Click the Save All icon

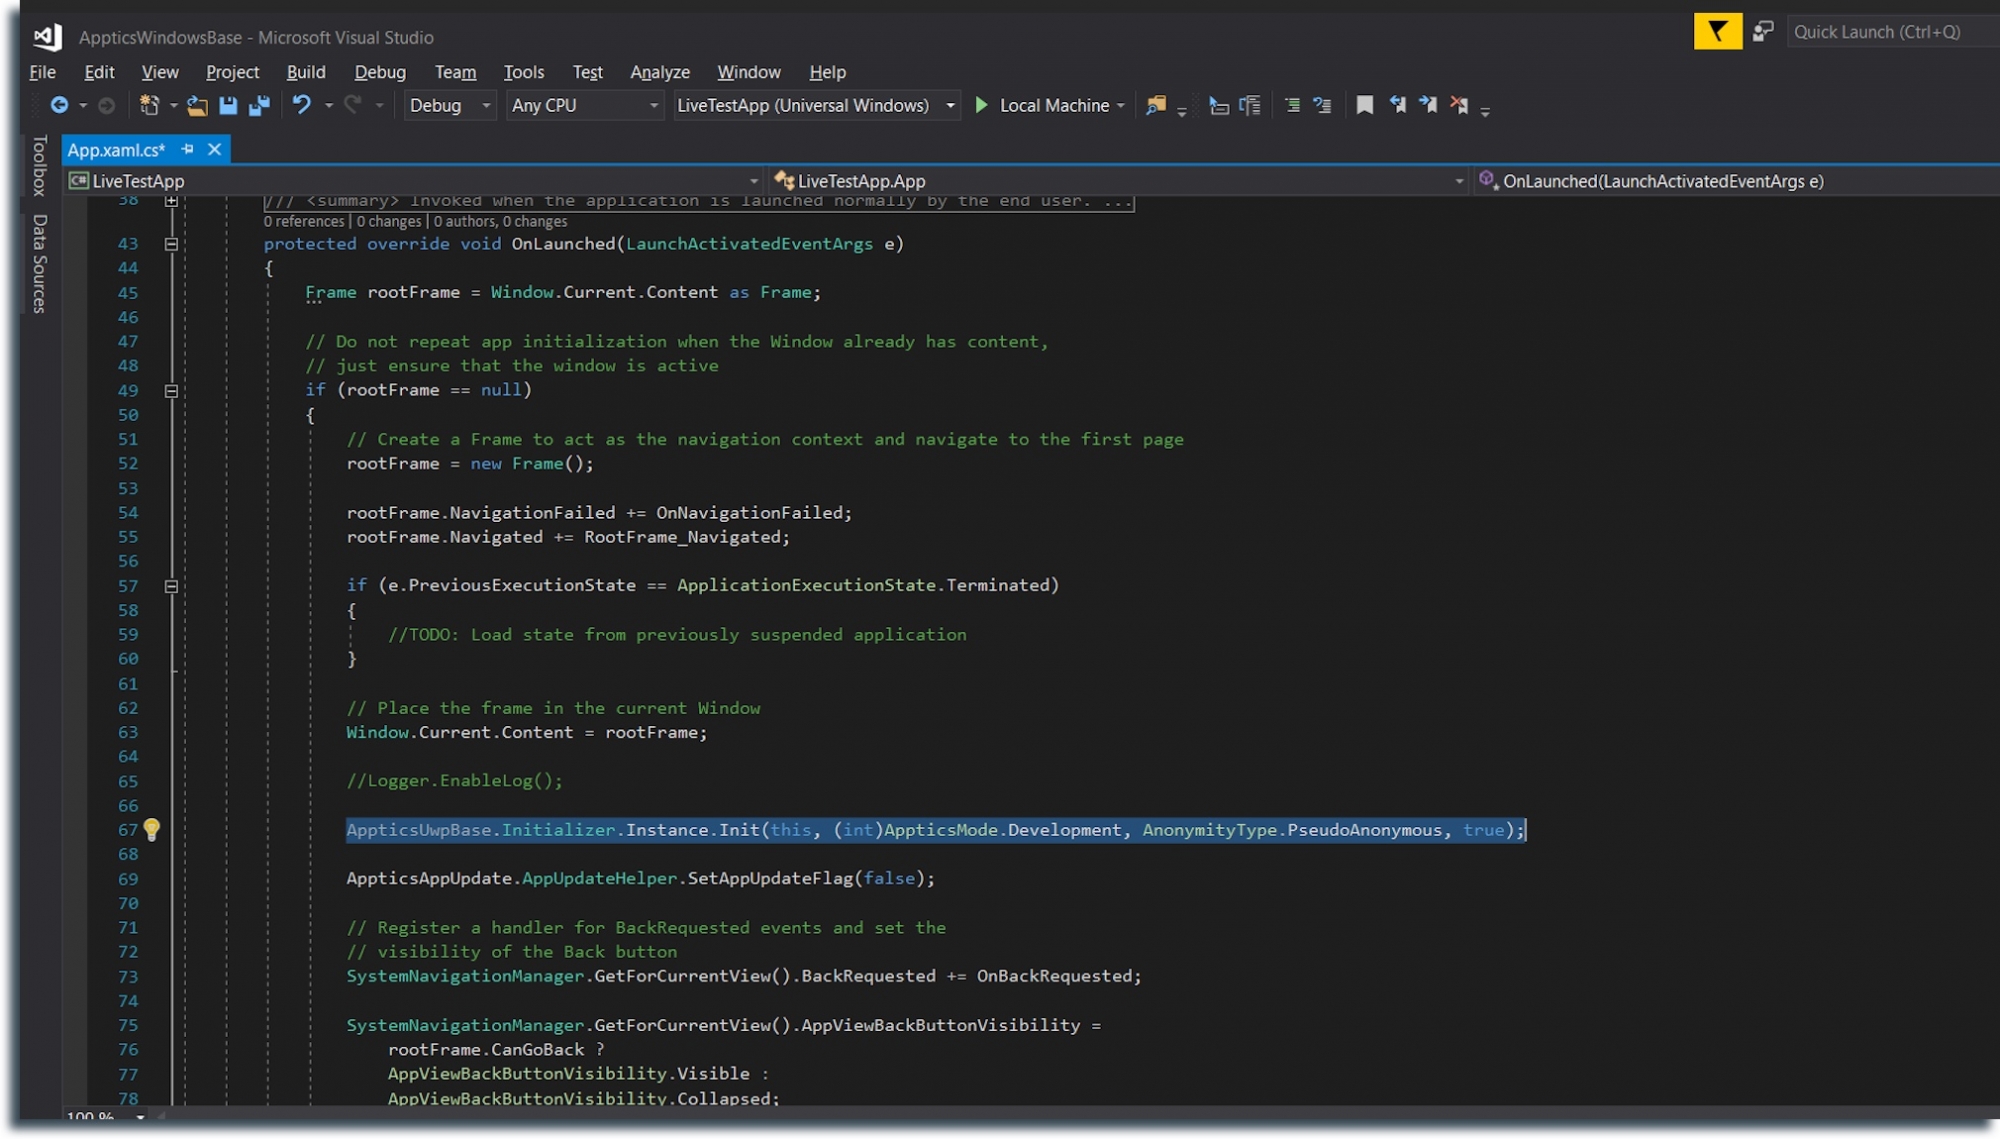pyautogui.click(x=259, y=106)
